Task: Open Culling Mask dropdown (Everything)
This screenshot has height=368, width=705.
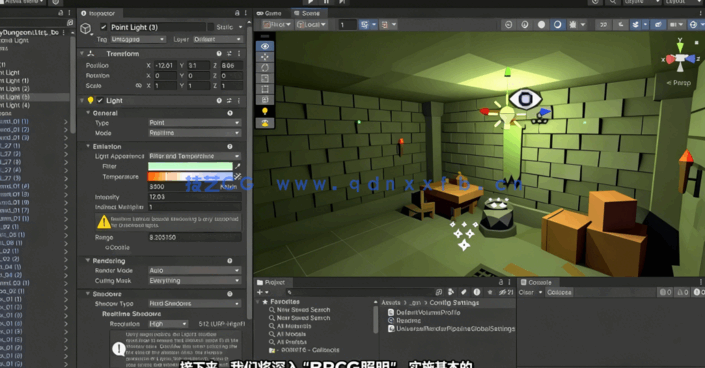Action: click(x=195, y=281)
